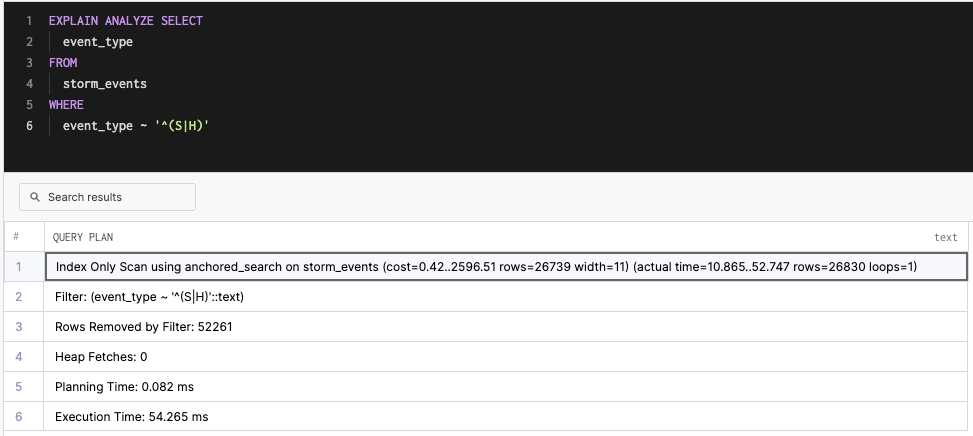Click the QUERY PLAN column header
Screen dimensions: 973x436
[x=83, y=237]
